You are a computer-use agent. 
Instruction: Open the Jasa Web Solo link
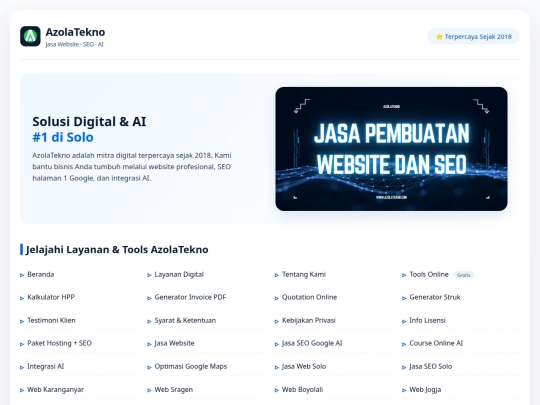304,366
